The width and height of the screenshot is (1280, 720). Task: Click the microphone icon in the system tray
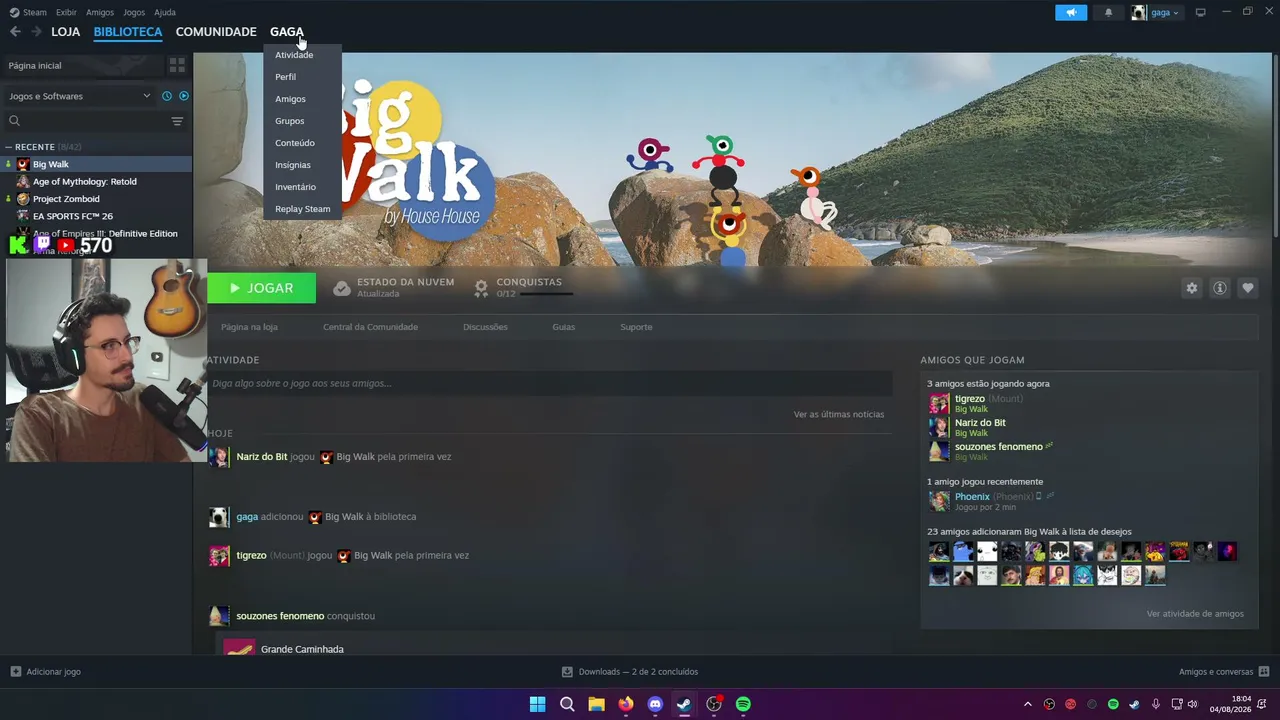point(1156,704)
